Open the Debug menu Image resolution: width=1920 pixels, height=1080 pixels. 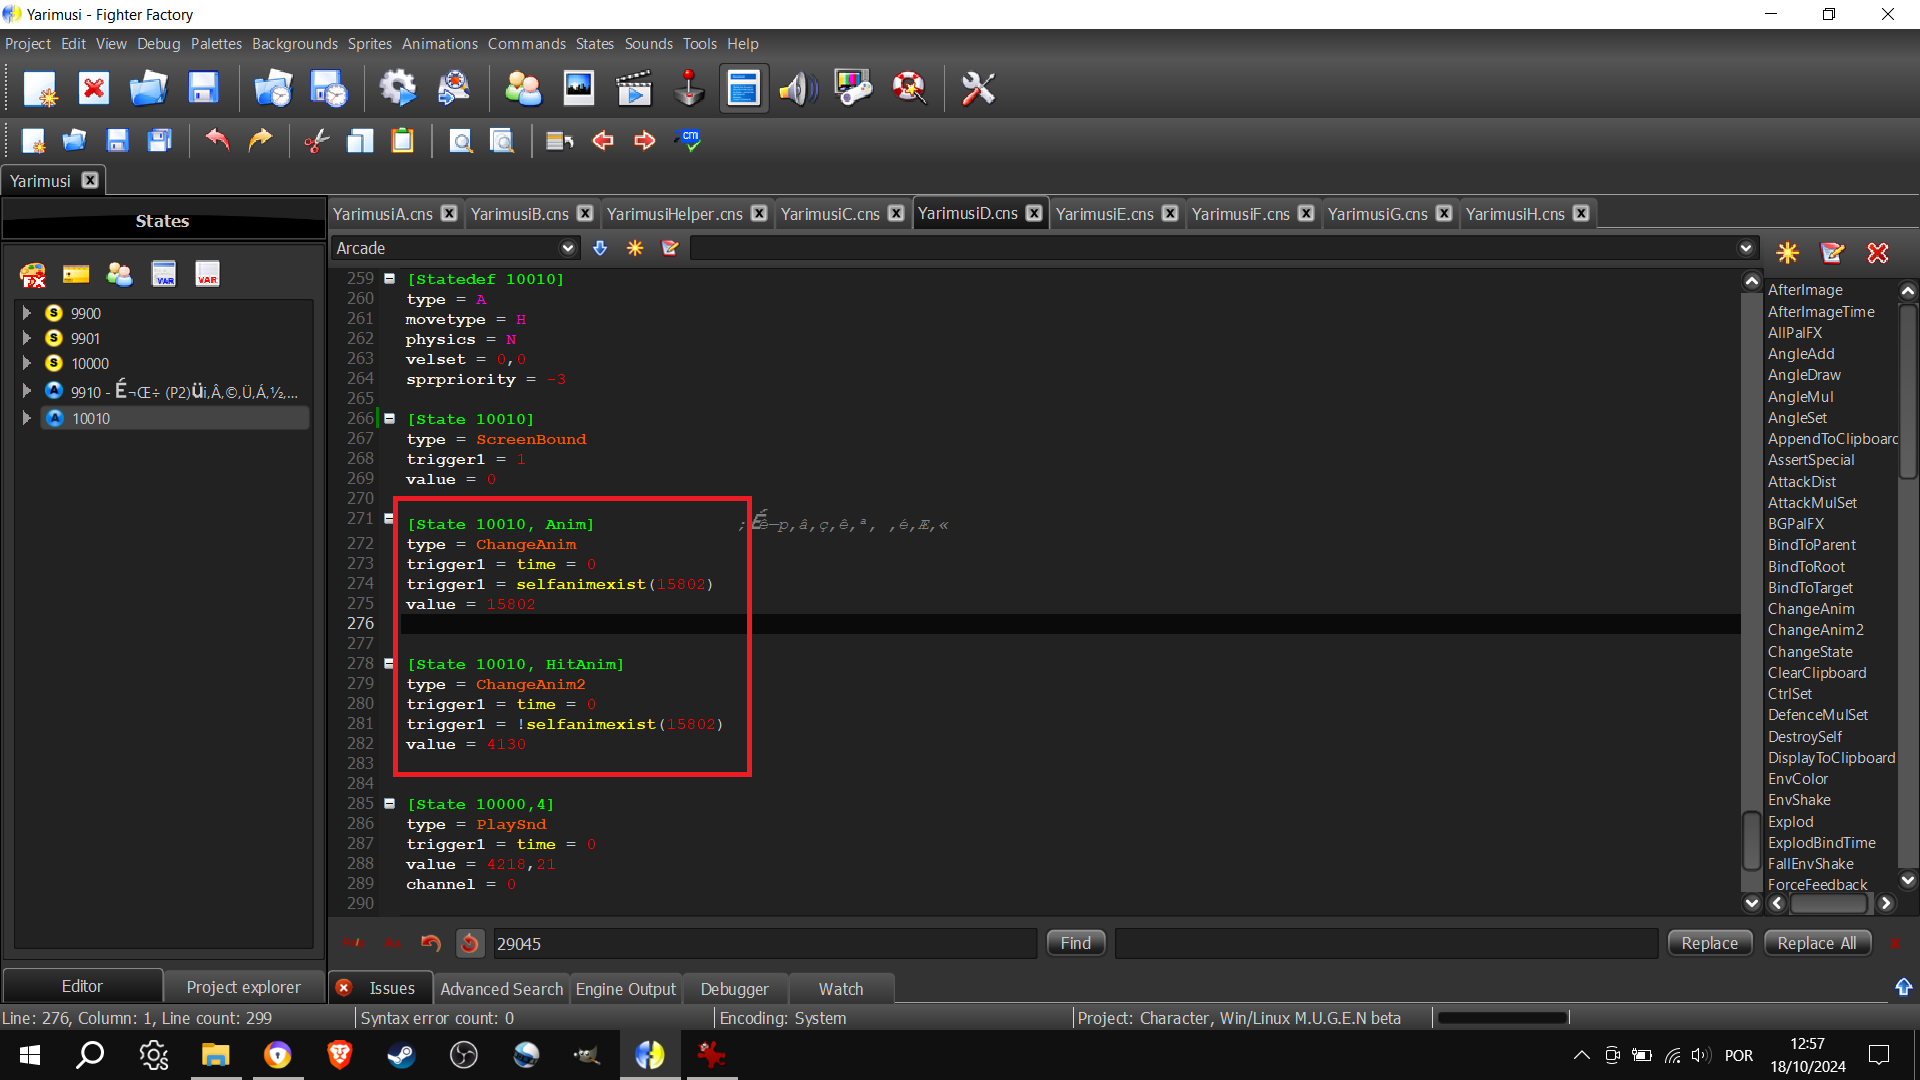tap(158, 44)
